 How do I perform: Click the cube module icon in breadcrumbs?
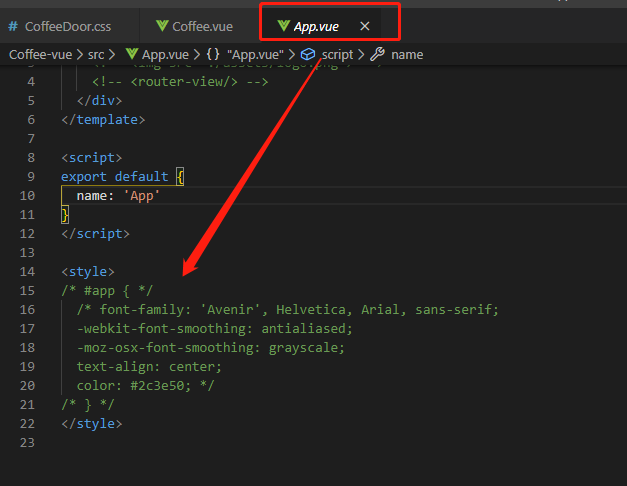pyautogui.click(x=308, y=54)
